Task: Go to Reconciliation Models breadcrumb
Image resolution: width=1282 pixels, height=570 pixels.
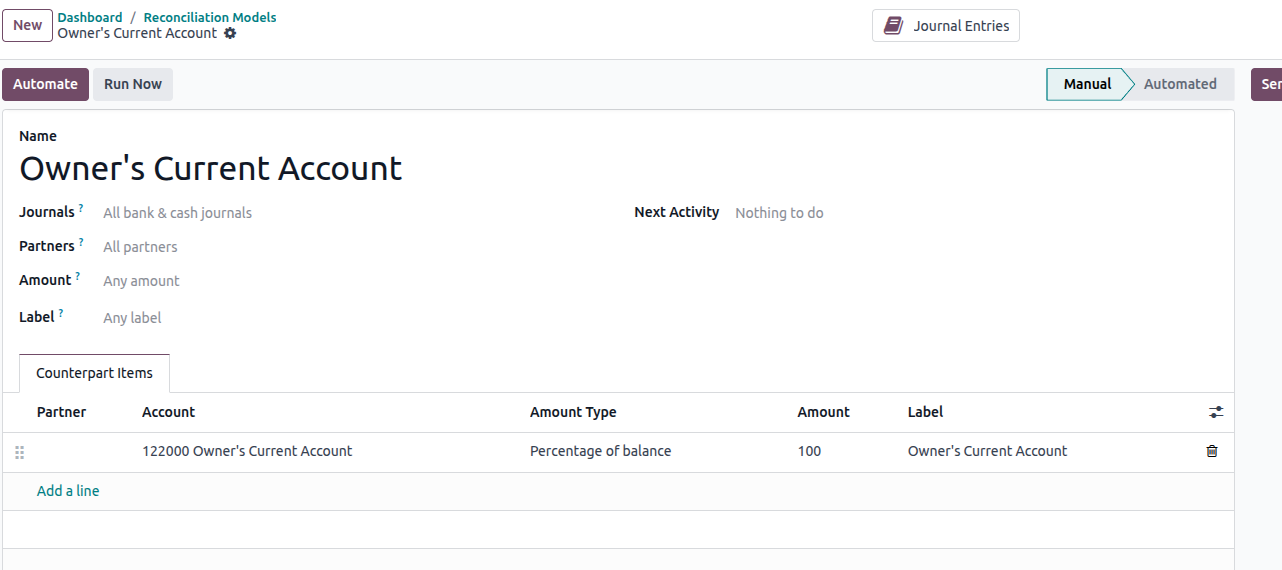Action: pyautogui.click(x=210, y=17)
